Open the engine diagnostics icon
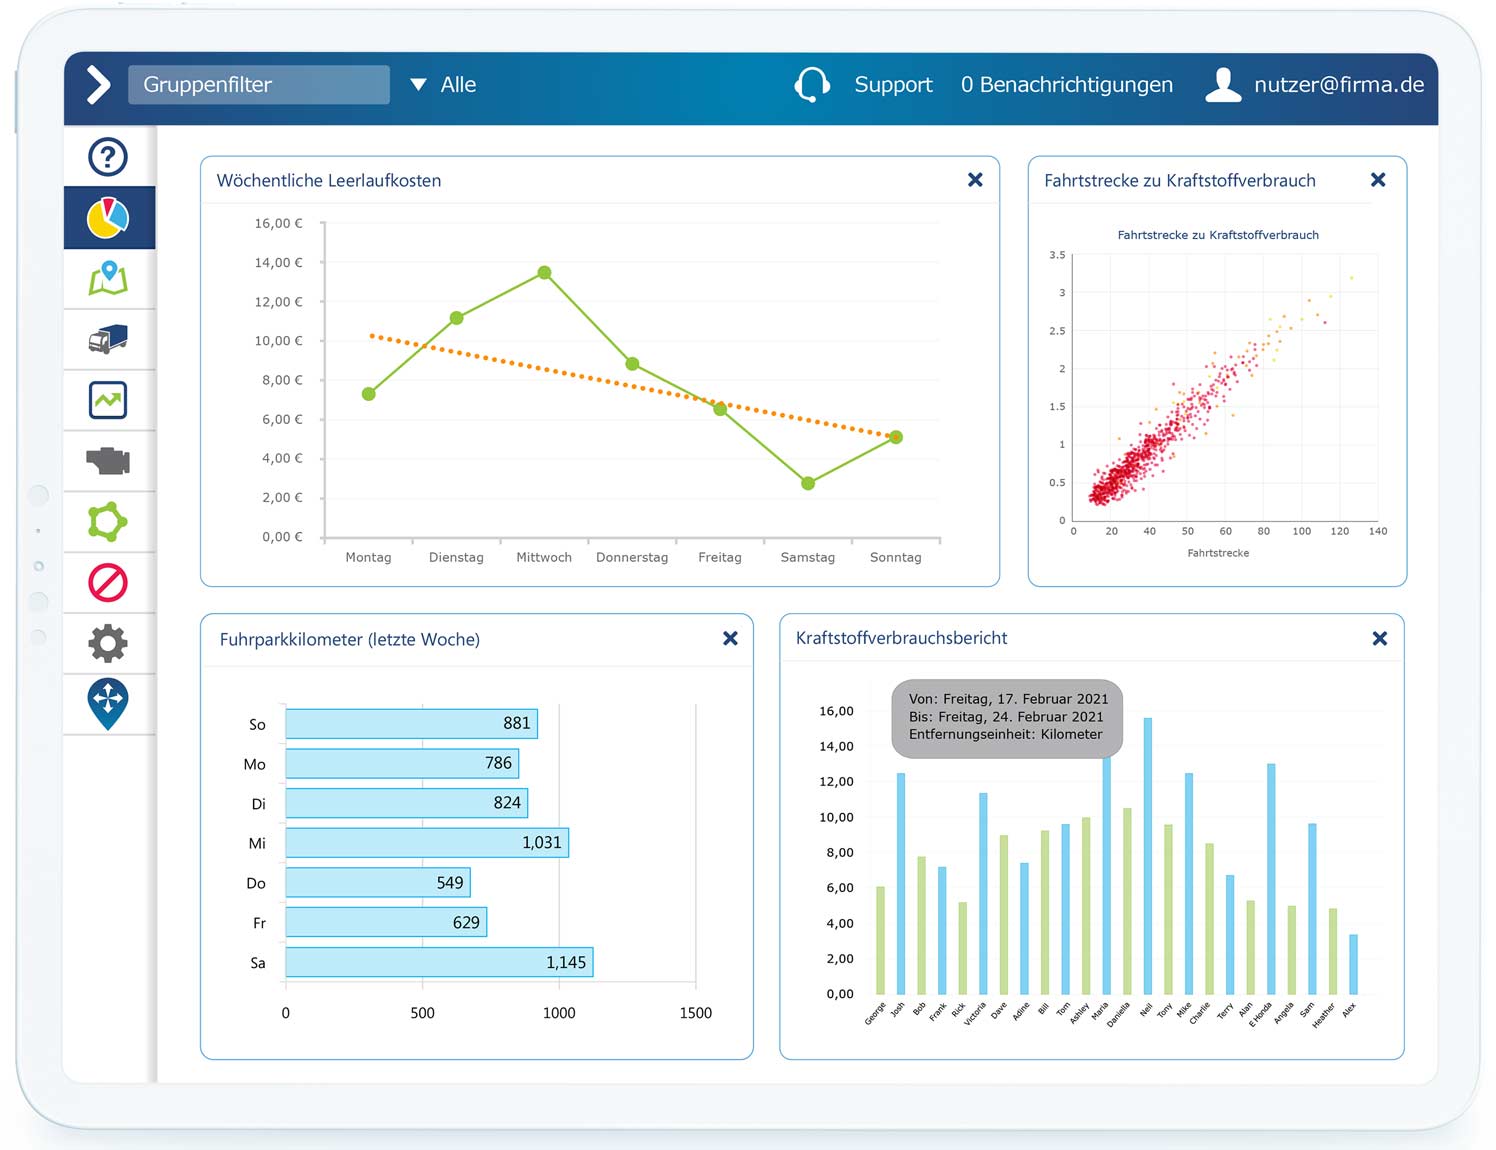 coord(108,461)
